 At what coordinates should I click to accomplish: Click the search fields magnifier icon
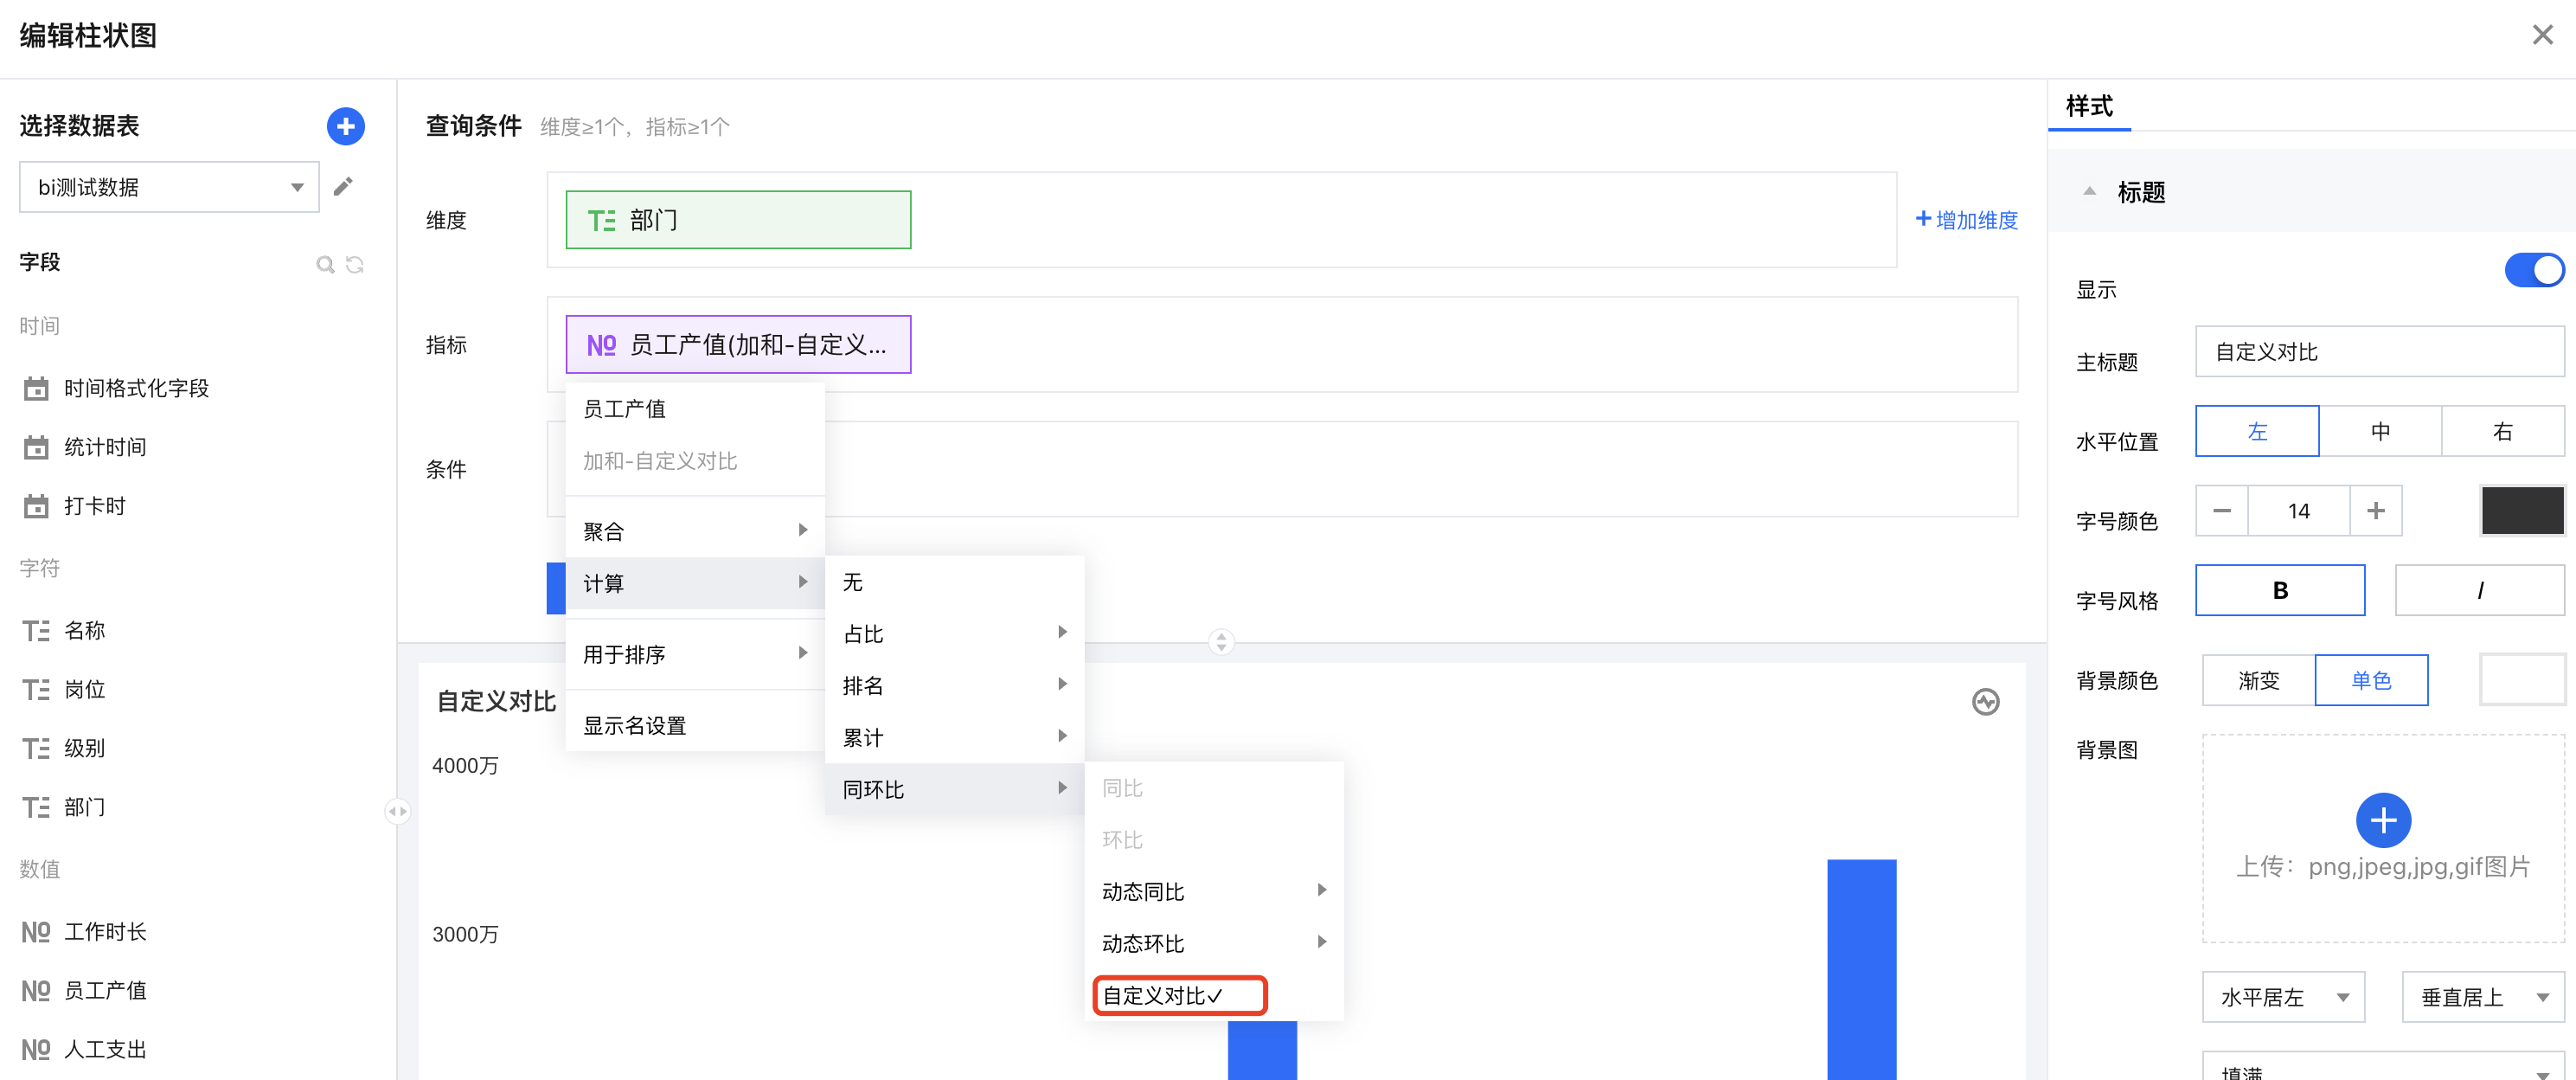324,265
